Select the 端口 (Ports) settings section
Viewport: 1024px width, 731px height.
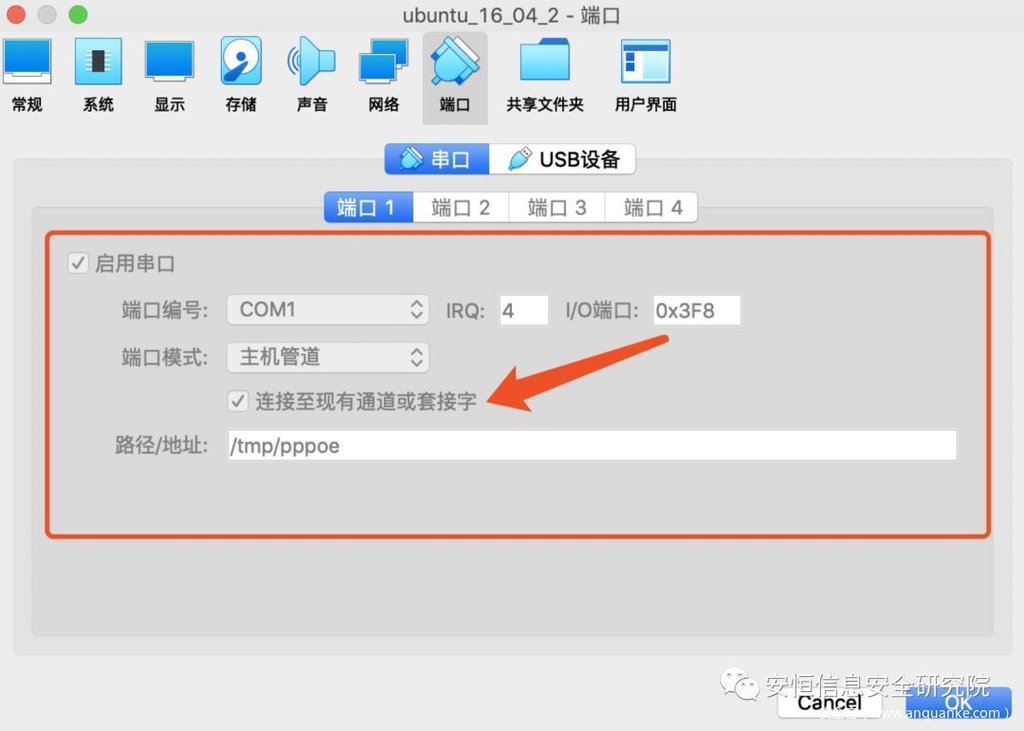[x=455, y=78]
